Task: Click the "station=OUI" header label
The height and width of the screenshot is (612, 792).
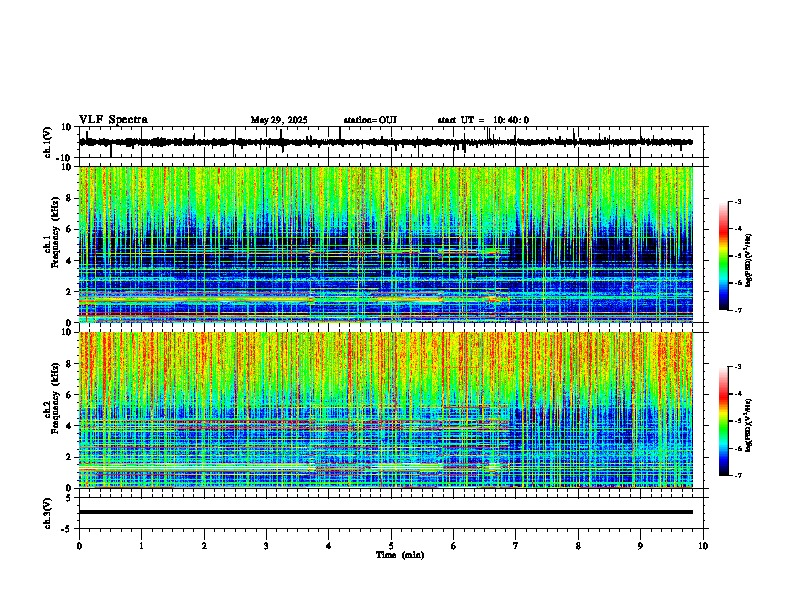Action: tap(370, 120)
